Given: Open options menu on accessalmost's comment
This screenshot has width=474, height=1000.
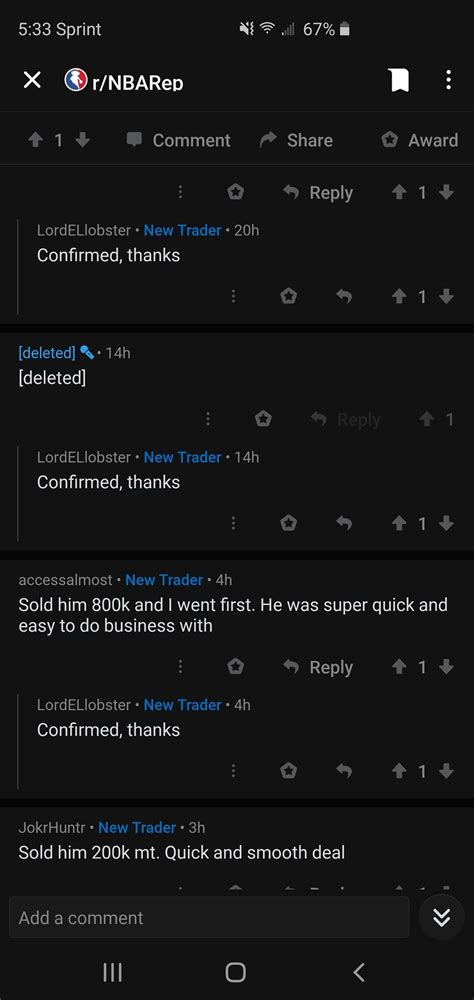Looking at the screenshot, I should point(181,667).
